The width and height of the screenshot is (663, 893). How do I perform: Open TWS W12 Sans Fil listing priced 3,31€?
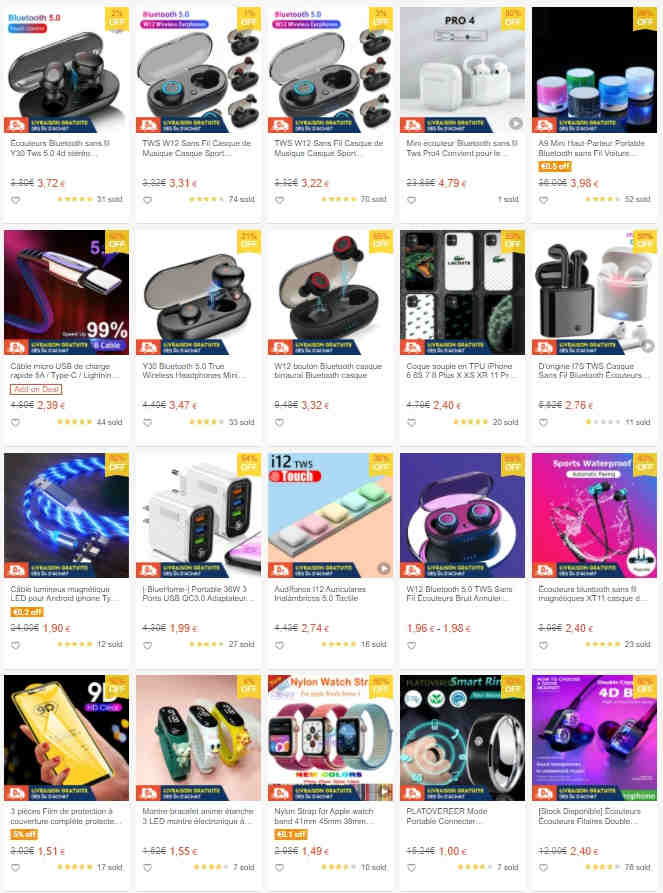point(197,148)
